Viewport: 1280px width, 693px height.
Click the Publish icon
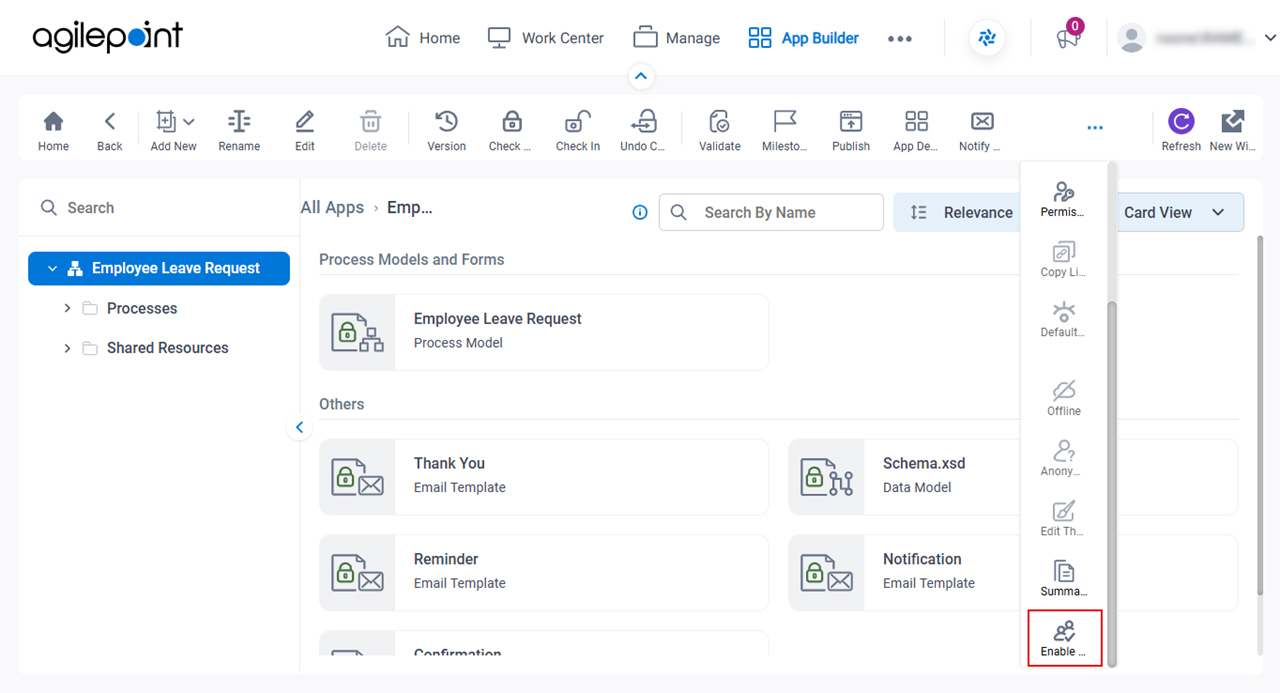point(851,131)
